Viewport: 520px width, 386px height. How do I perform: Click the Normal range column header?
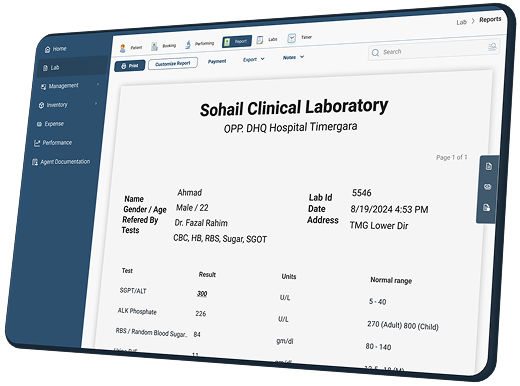point(391,280)
